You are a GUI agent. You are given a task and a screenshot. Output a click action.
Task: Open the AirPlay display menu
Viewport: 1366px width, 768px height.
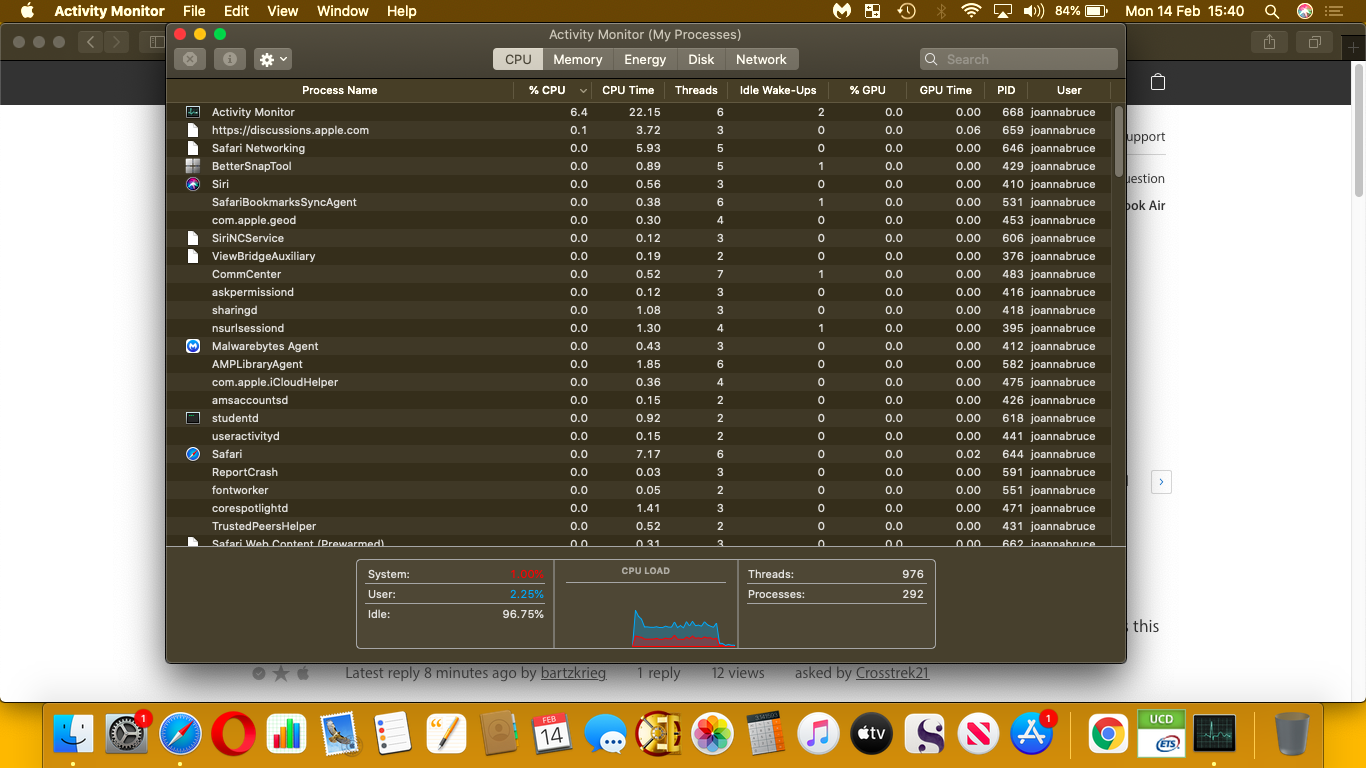click(x=1002, y=11)
